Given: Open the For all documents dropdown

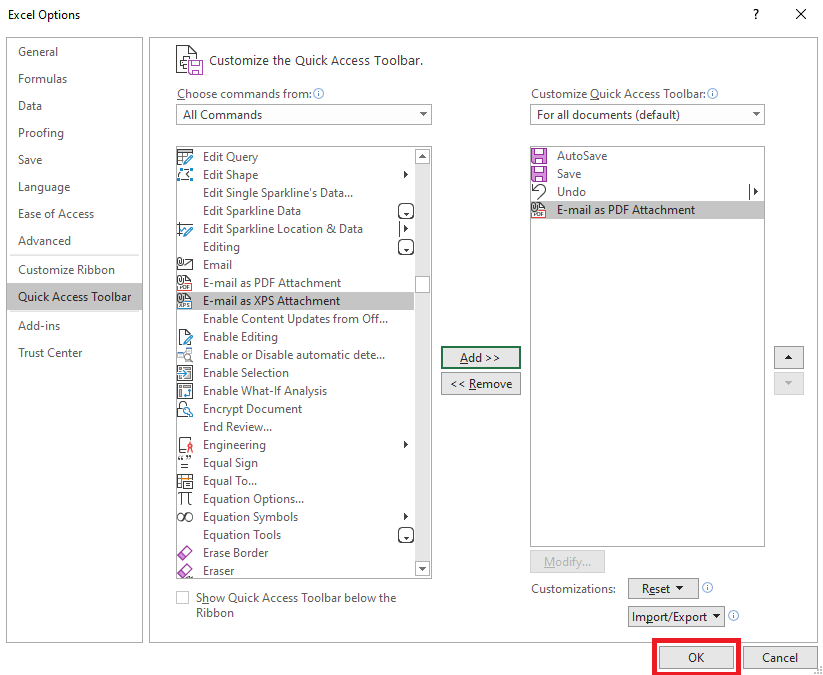Looking at the screenshot, I should 647,114.
